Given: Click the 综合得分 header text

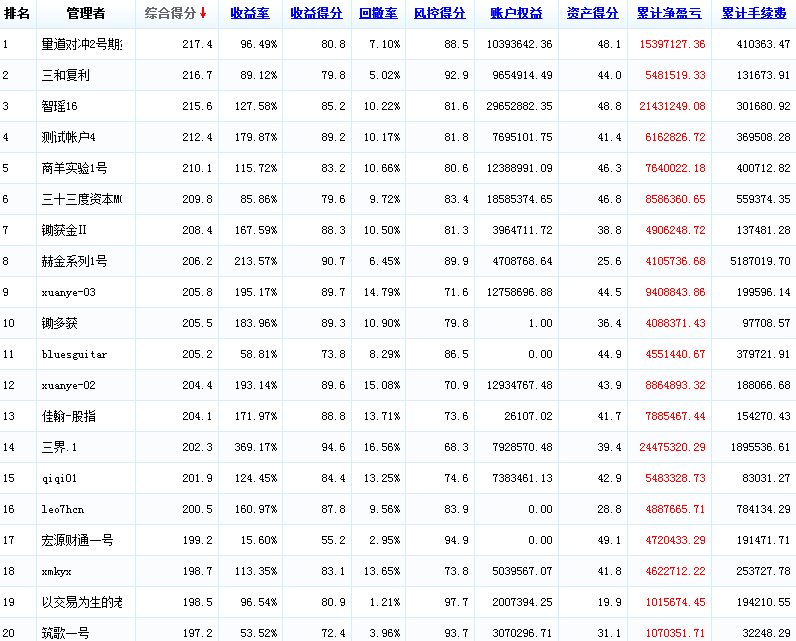Looking at the screenshot, I should coord(169,13).
